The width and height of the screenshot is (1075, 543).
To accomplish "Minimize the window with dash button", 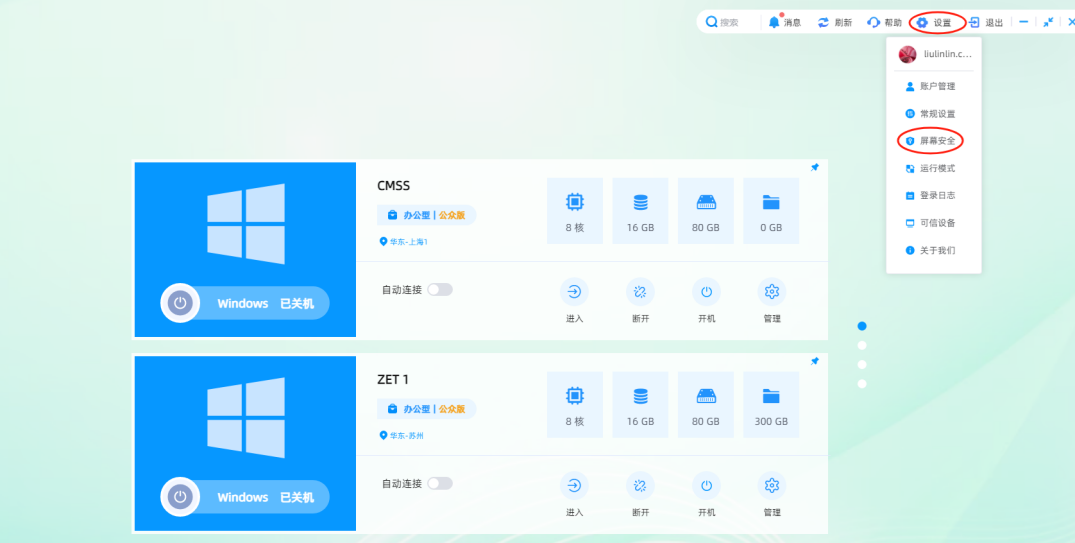I will (1024, 22).
